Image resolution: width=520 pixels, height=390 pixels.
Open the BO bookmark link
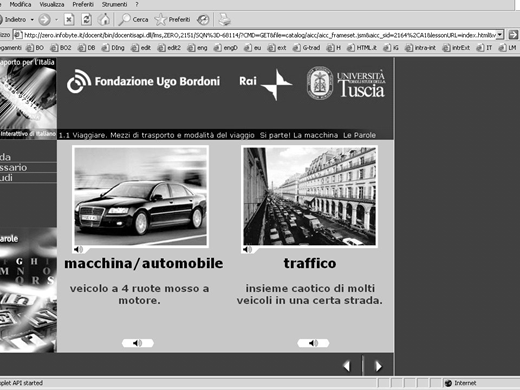tap(35, 48)
